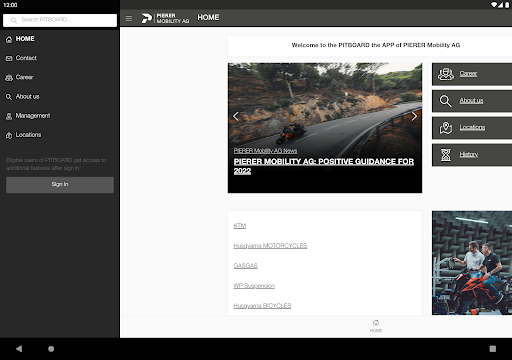
Task: Open the Husqvarna BICYCLES link
Action: [x=262, y=306]
